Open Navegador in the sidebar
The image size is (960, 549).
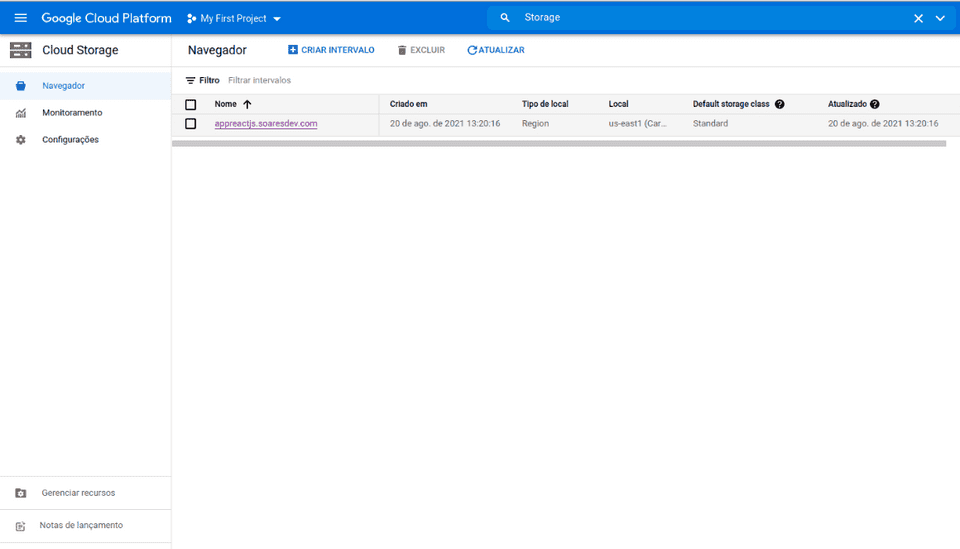(63, 86)
